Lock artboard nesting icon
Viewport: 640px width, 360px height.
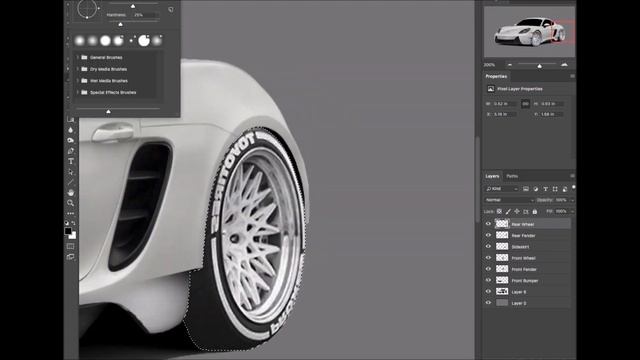[526, 211]
